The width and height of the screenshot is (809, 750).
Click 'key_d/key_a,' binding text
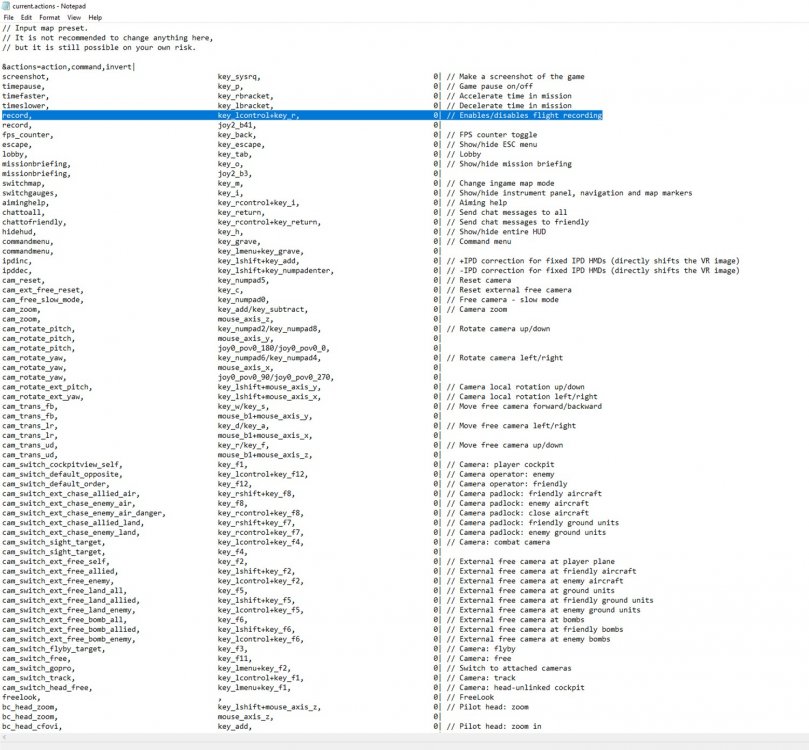244,426
